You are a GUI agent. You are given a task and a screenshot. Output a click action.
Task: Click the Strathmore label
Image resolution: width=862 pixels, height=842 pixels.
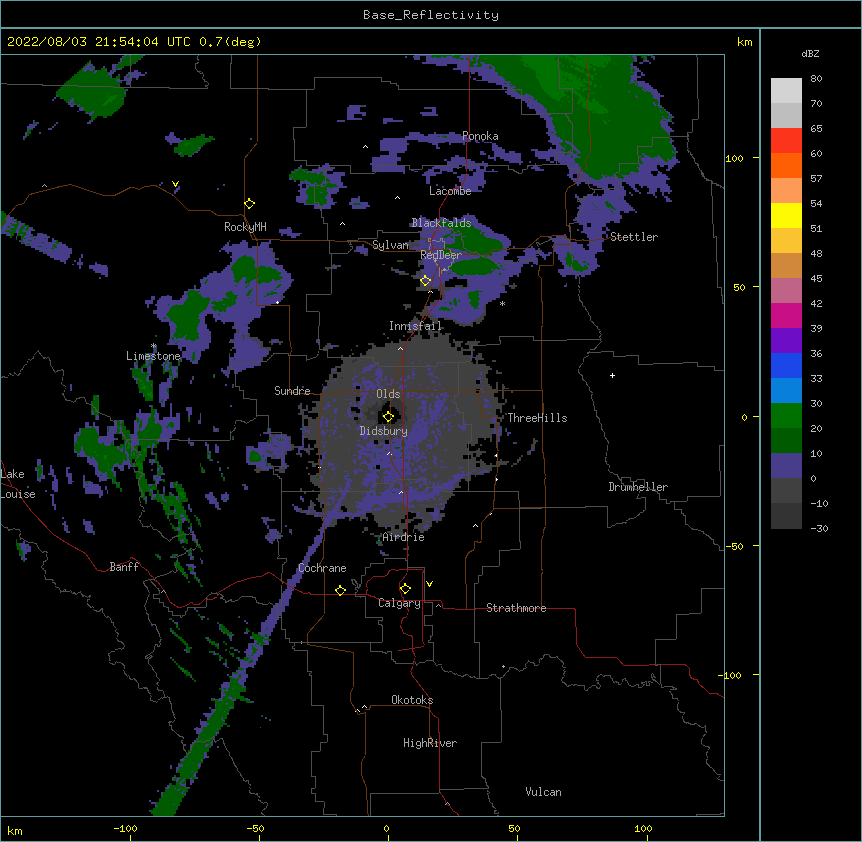click(x=516, y=608)
